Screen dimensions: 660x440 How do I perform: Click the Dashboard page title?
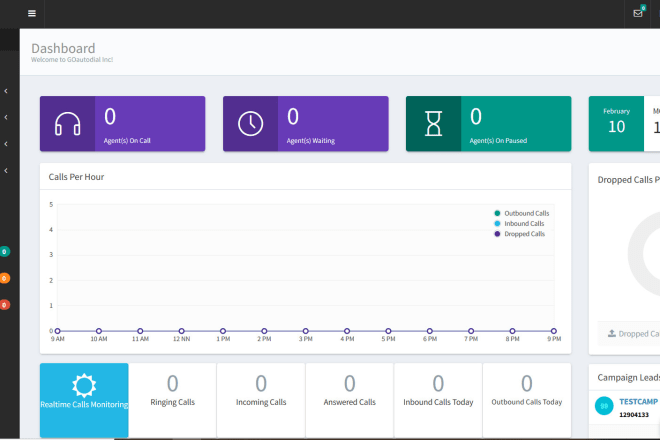point(63,48)
